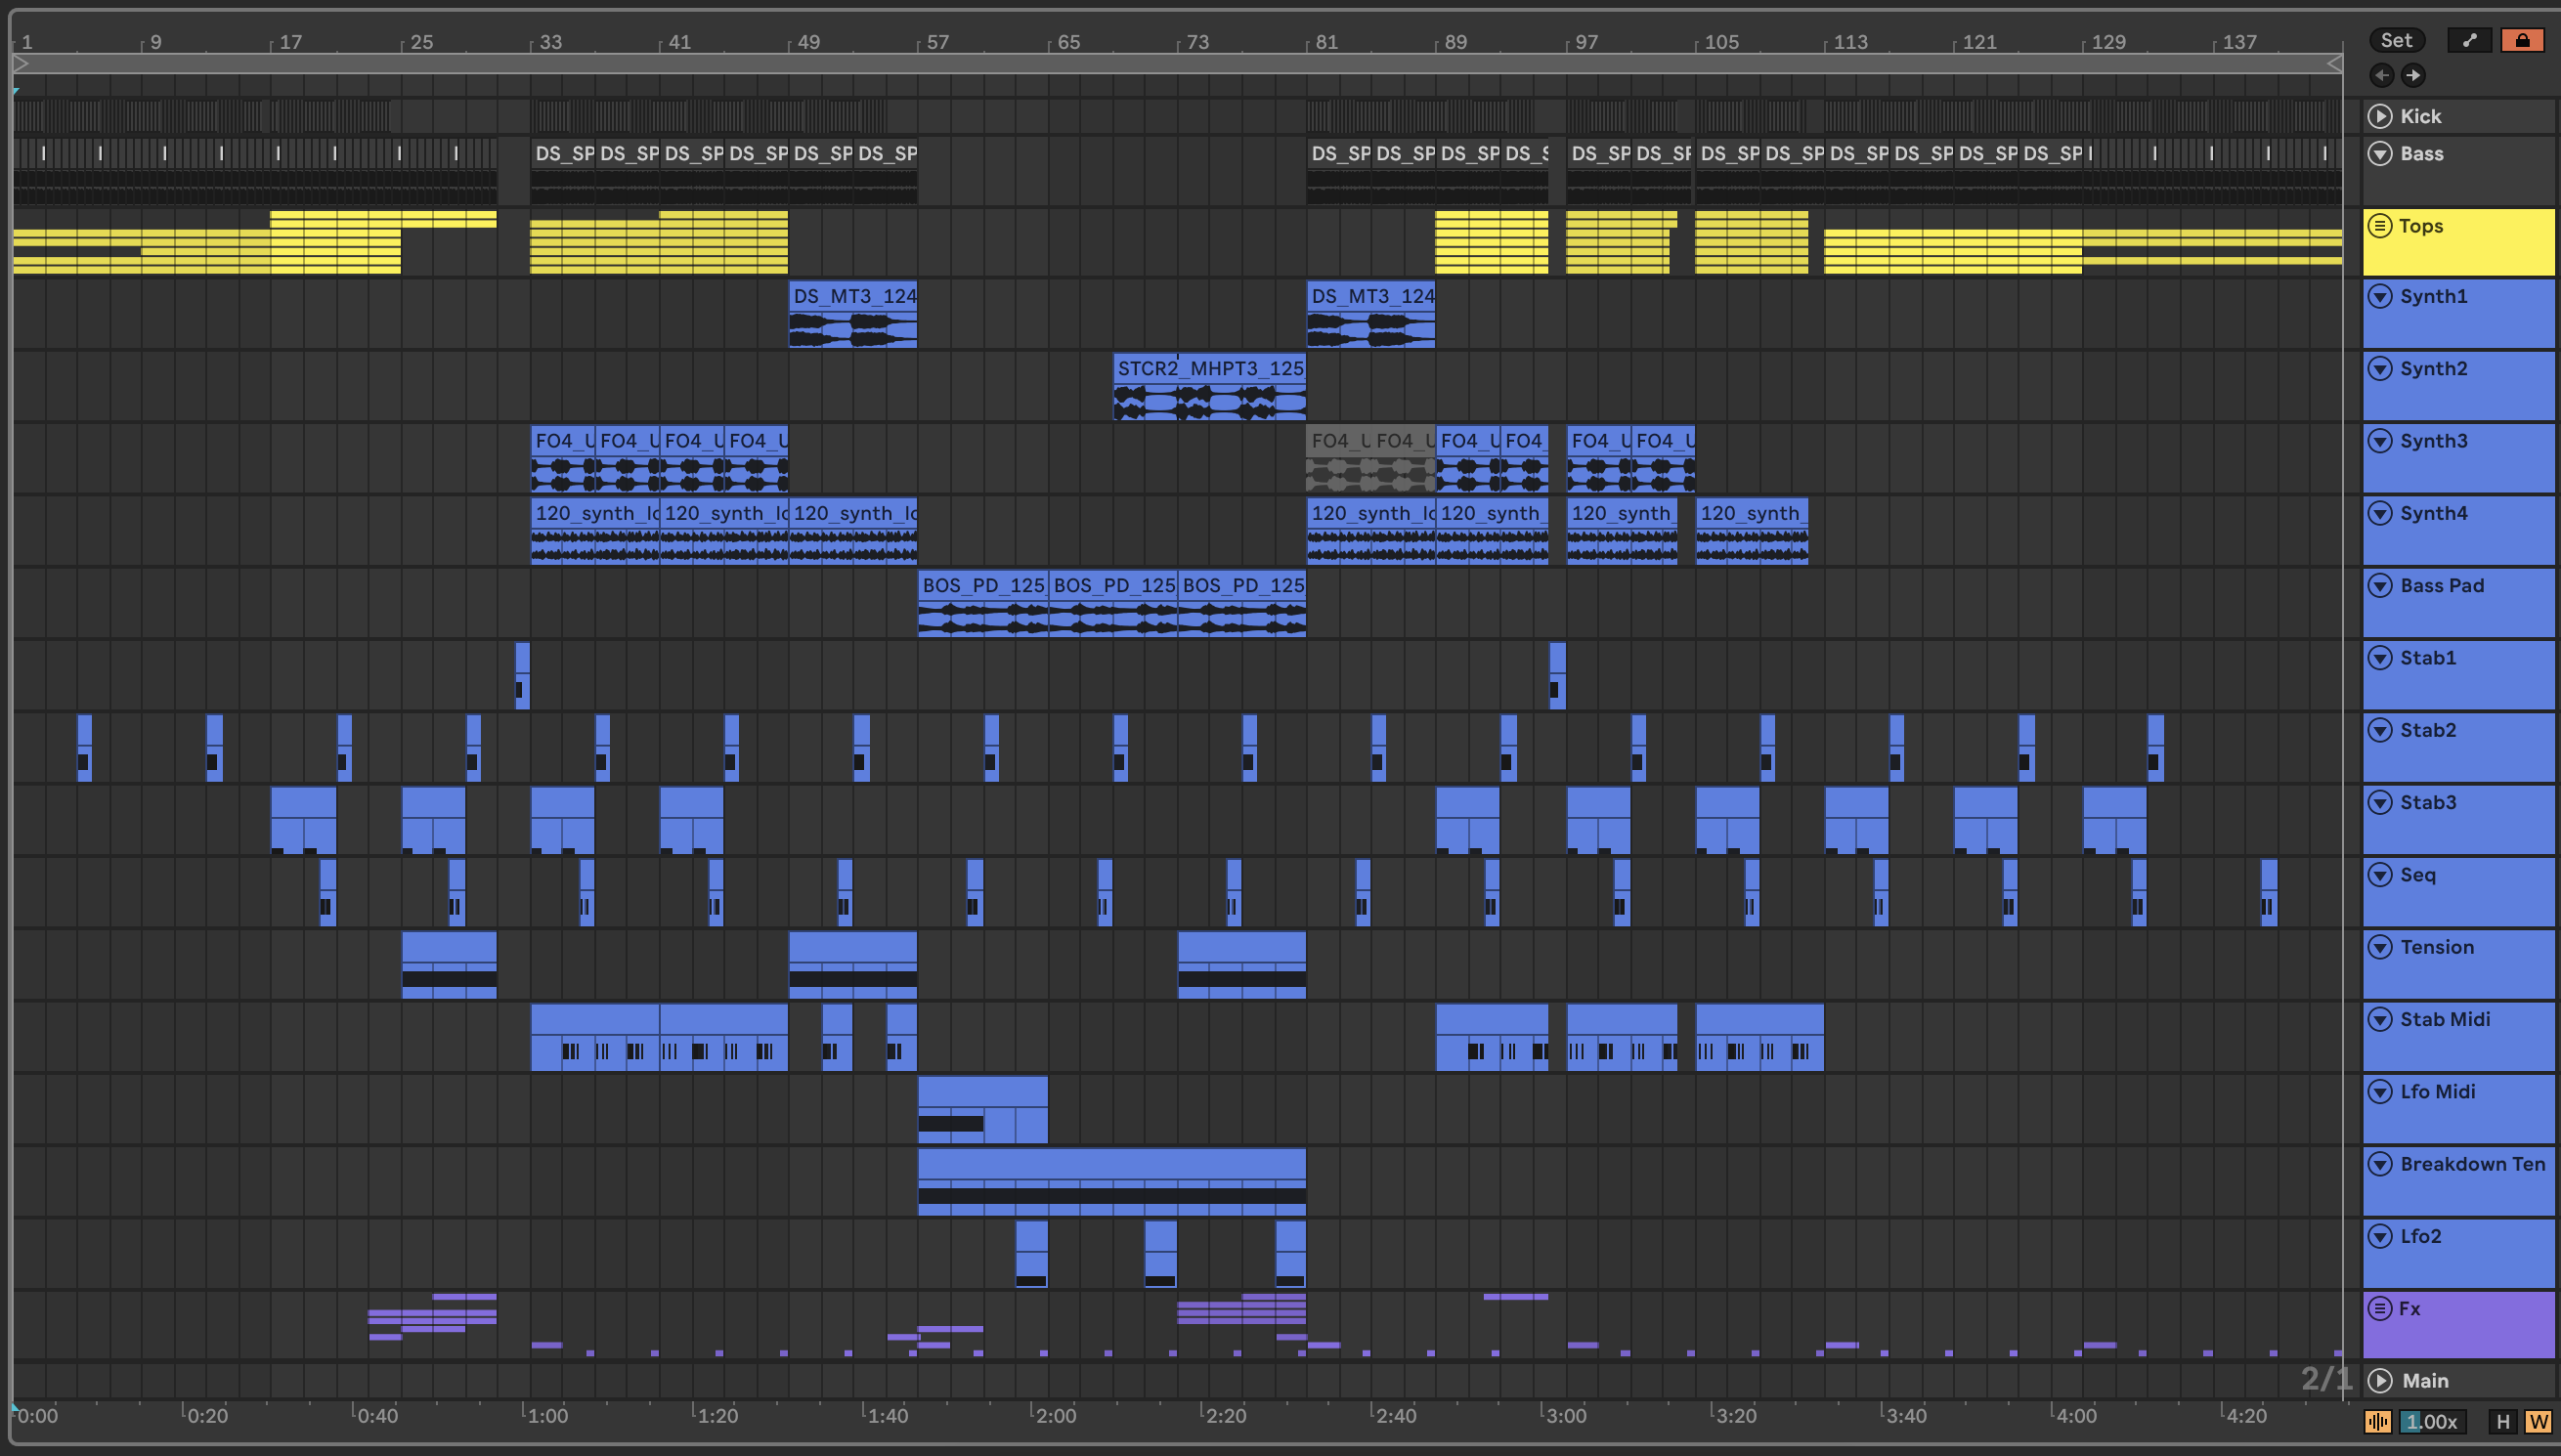Toggle the automation mode button
2561x1456 pixels.
(2469, 40)
